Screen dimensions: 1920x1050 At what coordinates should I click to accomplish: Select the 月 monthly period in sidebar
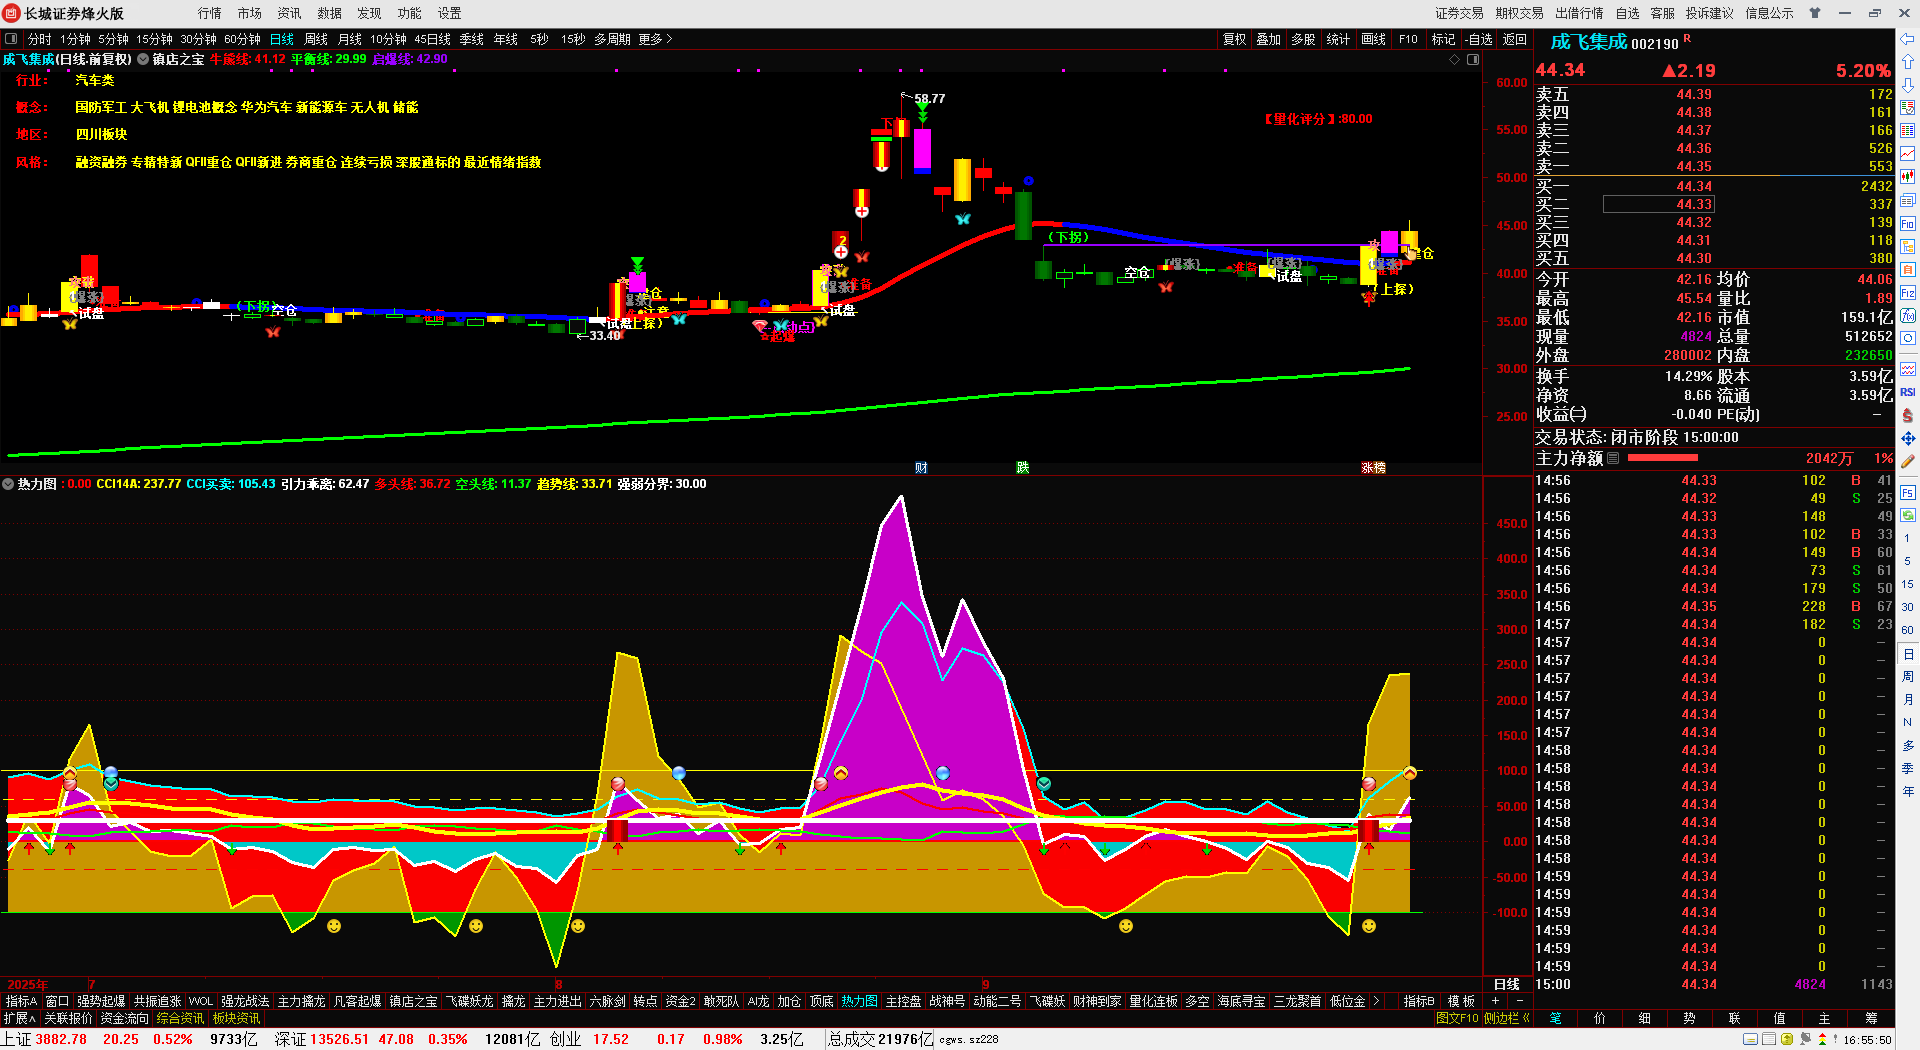1908,700
